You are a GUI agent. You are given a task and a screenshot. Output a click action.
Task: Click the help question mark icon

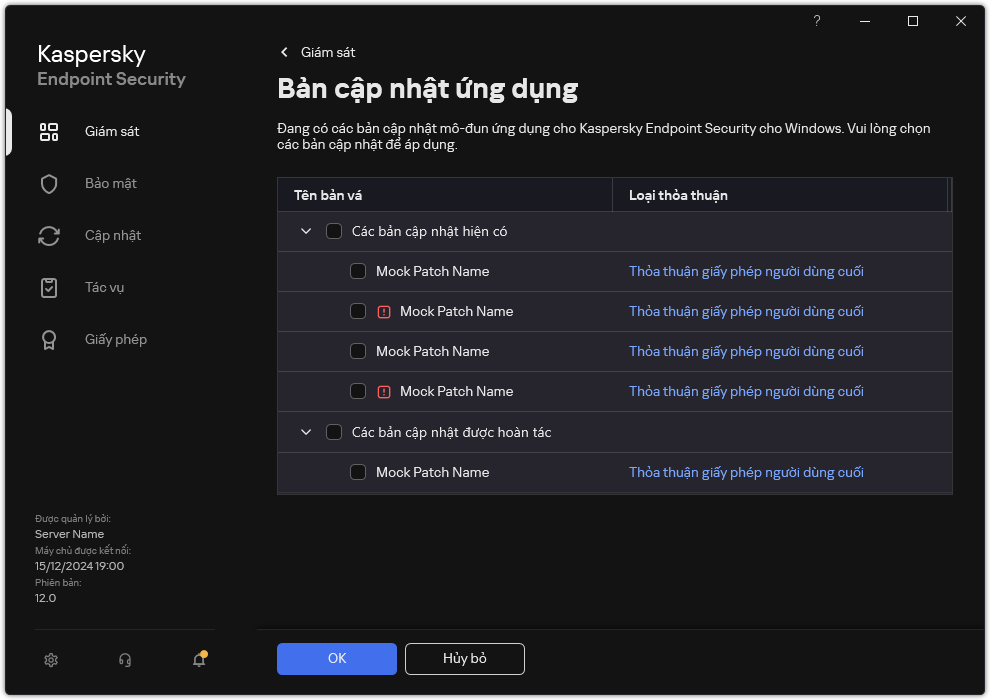(817, 21)
